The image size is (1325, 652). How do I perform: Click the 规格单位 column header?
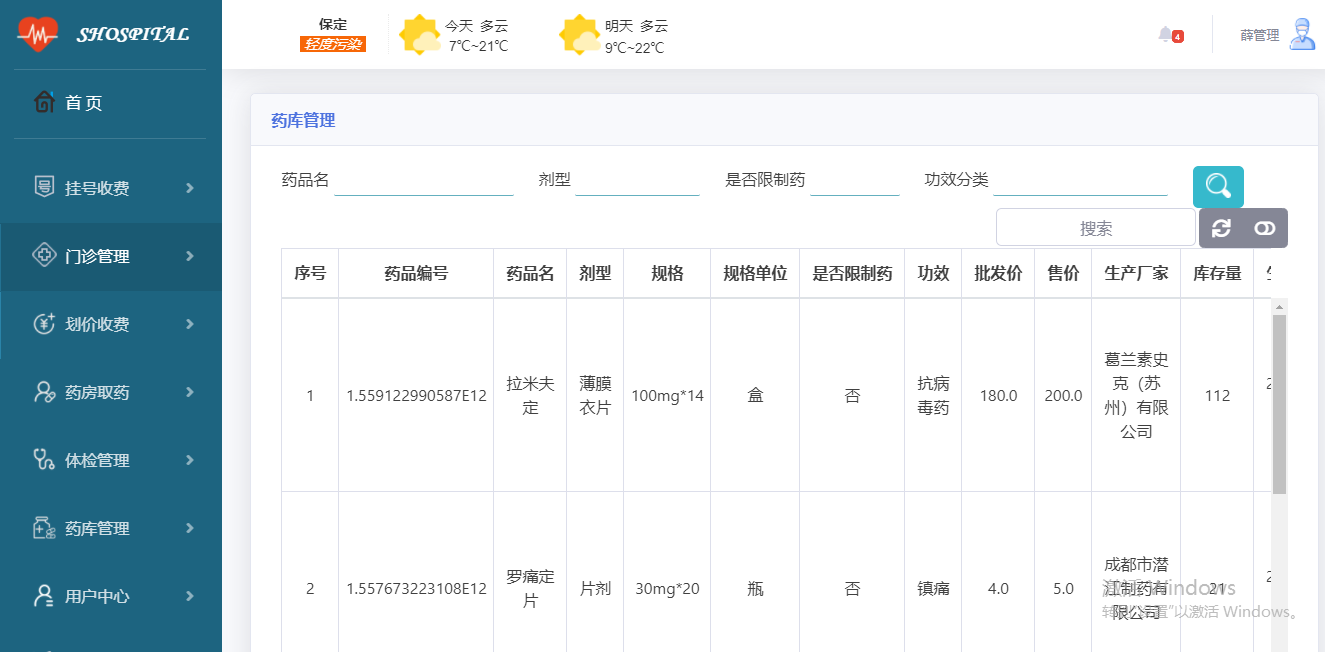tap(755, 273)
